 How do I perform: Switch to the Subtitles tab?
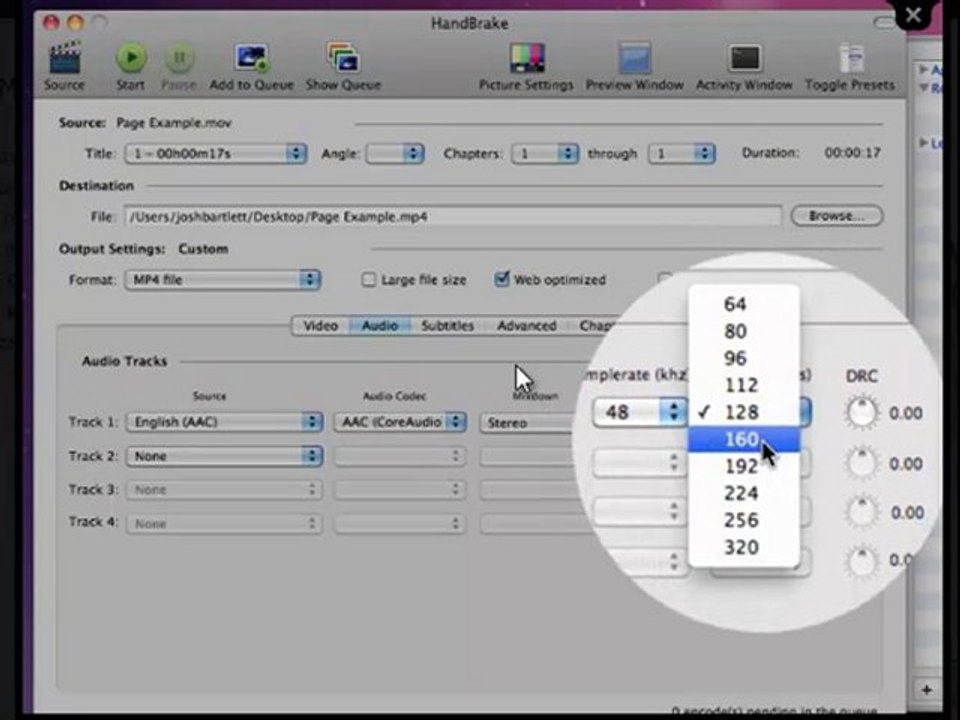pyautogui.click(x=448, y=326)
